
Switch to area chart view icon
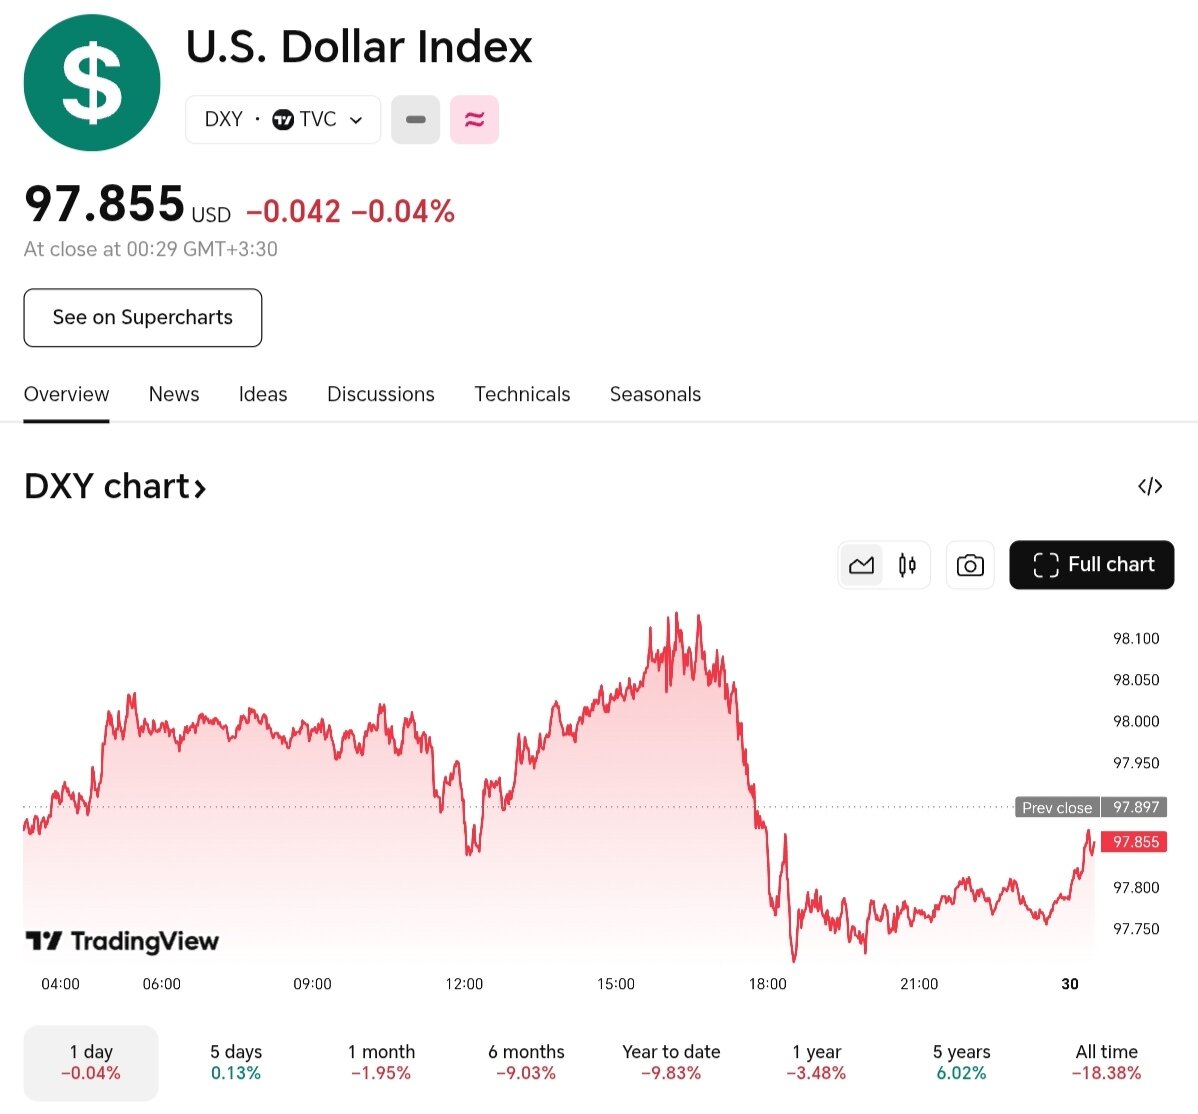pyautogui.click(x=861, y=565)
